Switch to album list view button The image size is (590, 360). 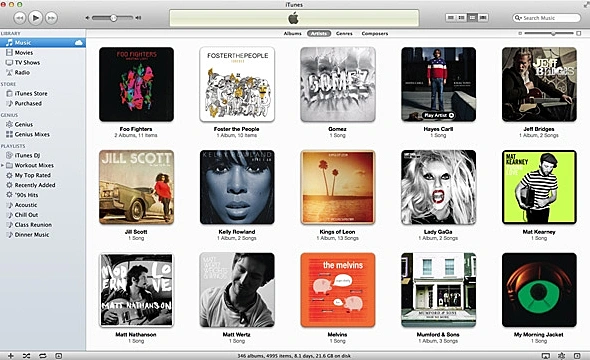click(461, 18)
